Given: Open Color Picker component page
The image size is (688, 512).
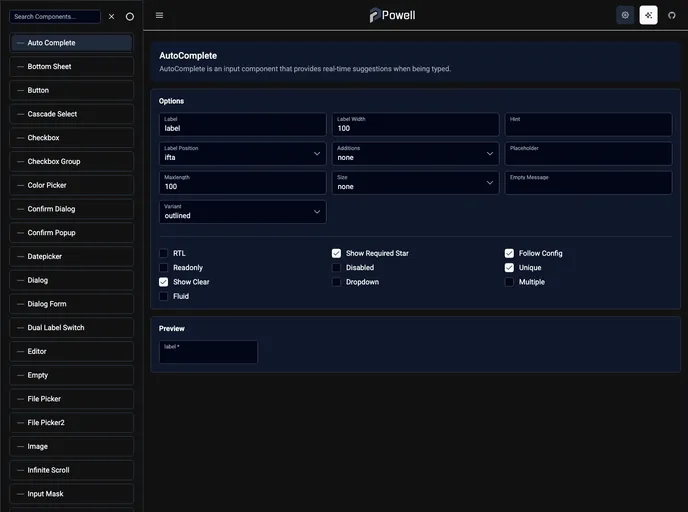Looking at the screenshot, I should [x=72, y=185].
